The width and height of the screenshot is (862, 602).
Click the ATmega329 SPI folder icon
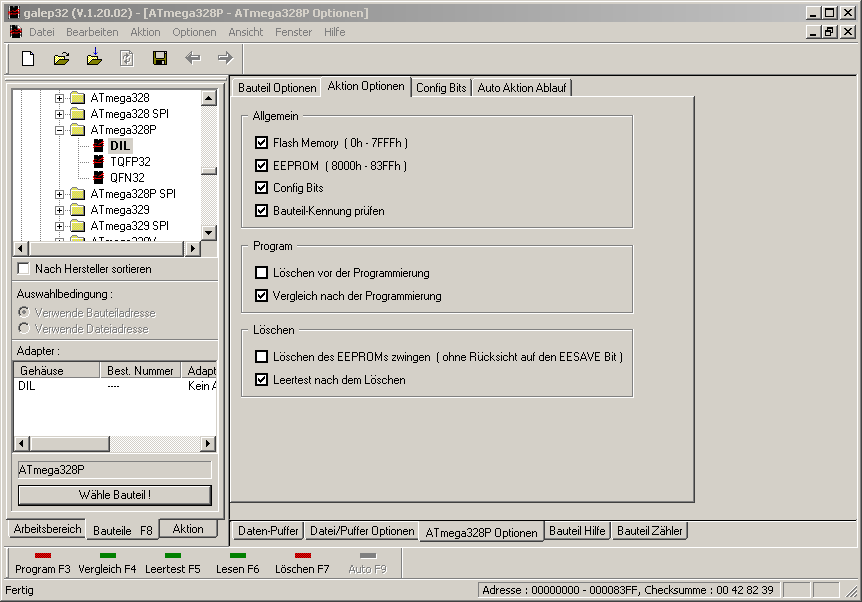click(x=78, y=226)
